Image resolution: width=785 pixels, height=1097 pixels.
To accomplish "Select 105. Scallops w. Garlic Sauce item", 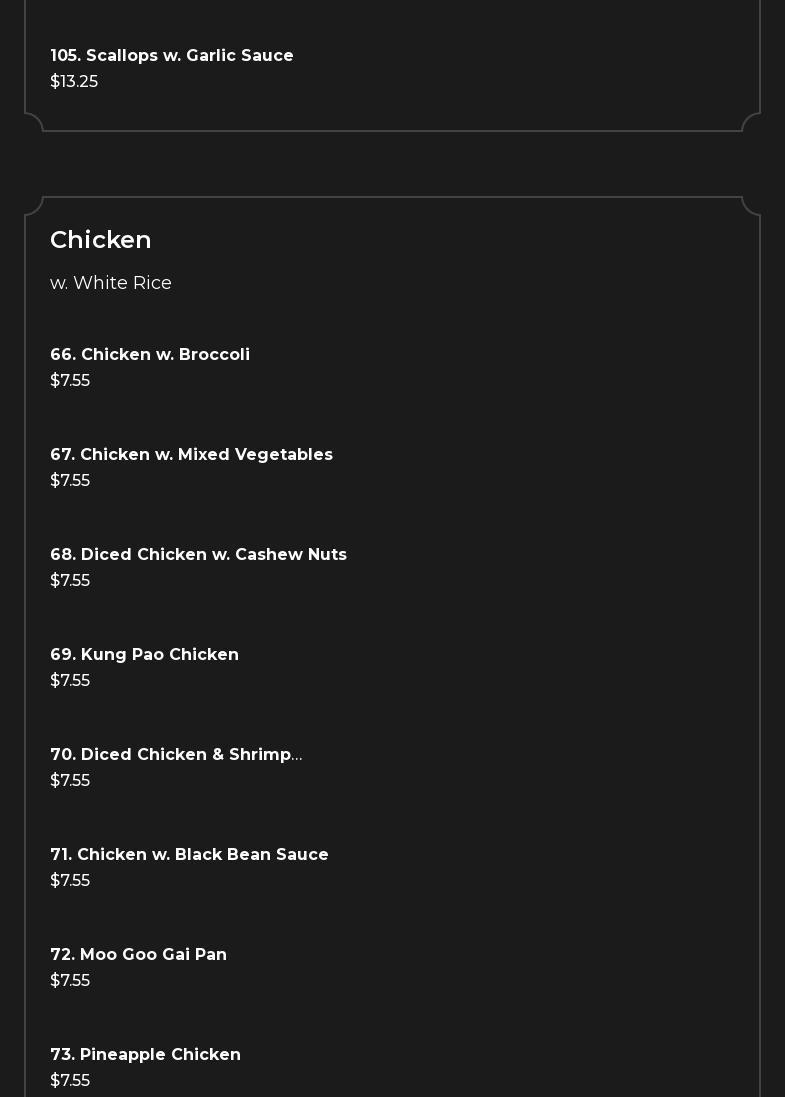I will pyautogui.click(x=172, y=55).
